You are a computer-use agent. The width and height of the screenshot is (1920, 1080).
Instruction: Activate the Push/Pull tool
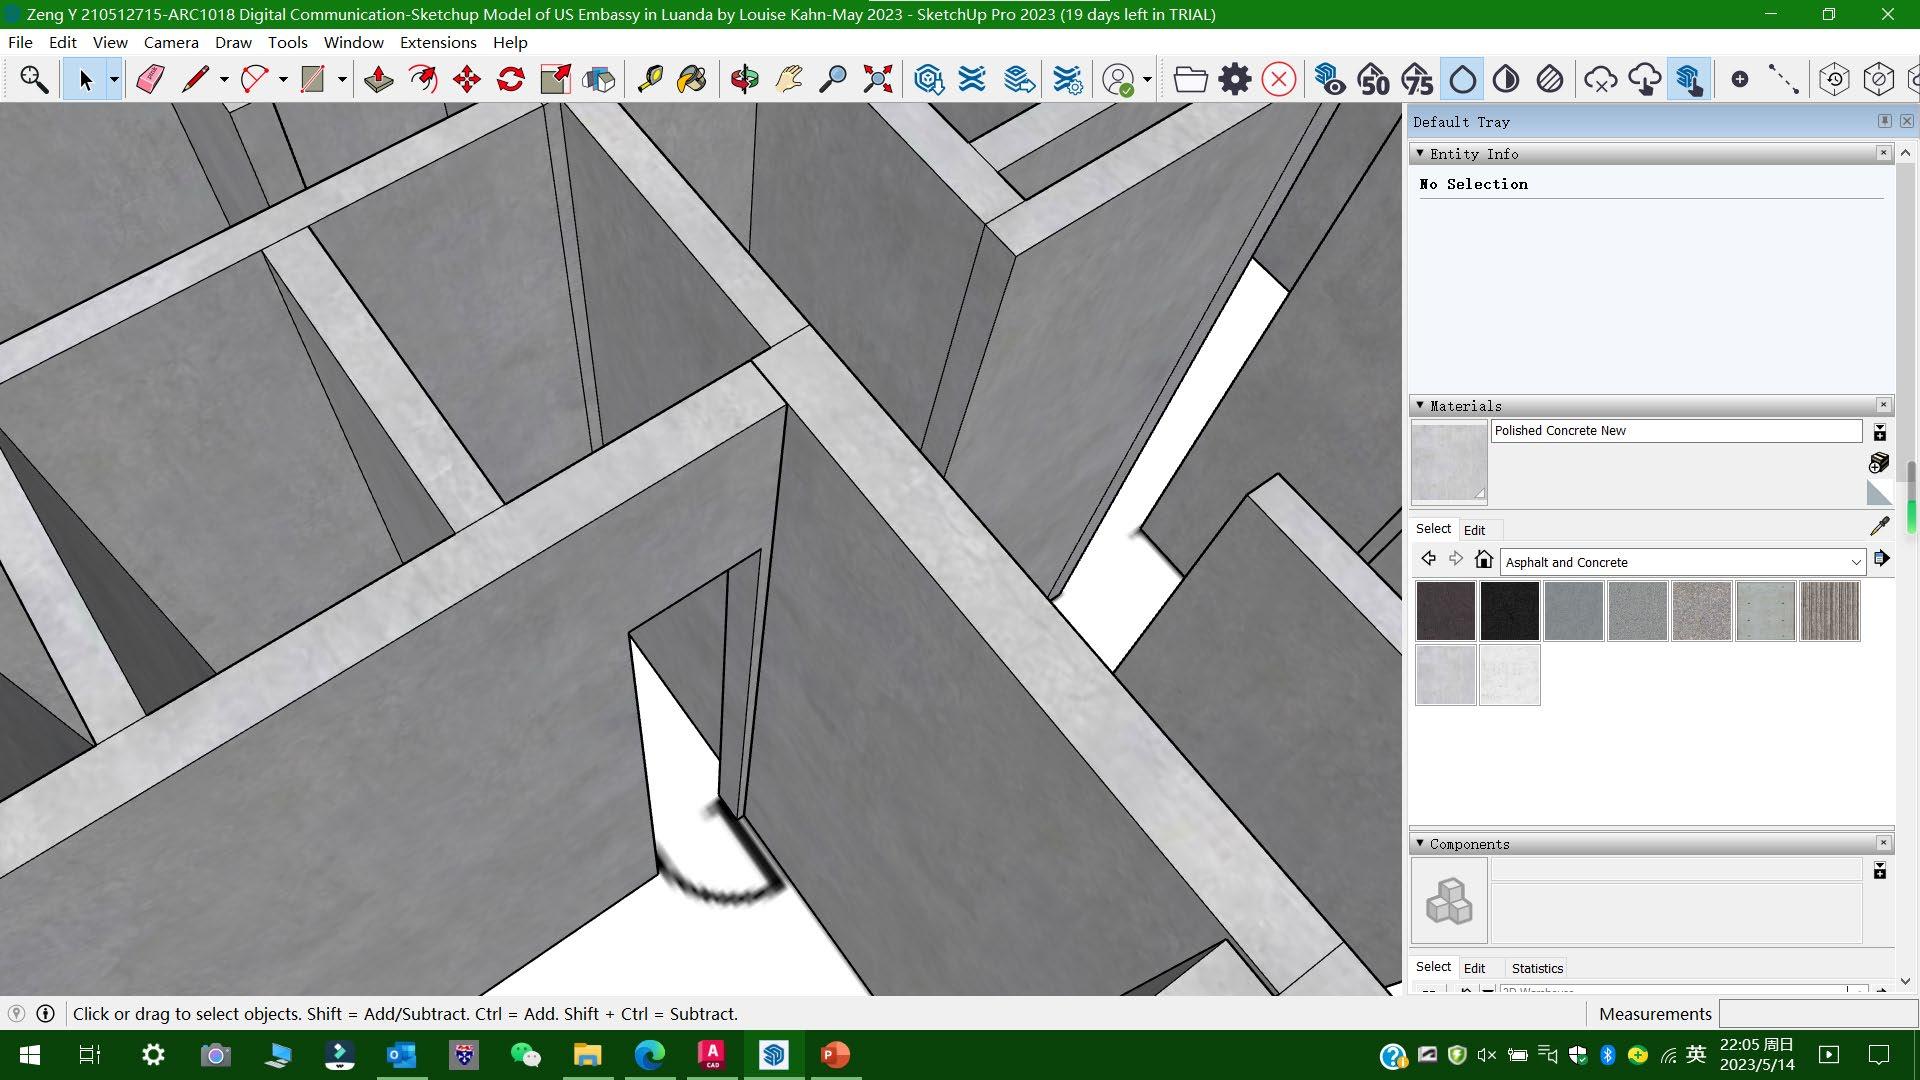(378, 80)
